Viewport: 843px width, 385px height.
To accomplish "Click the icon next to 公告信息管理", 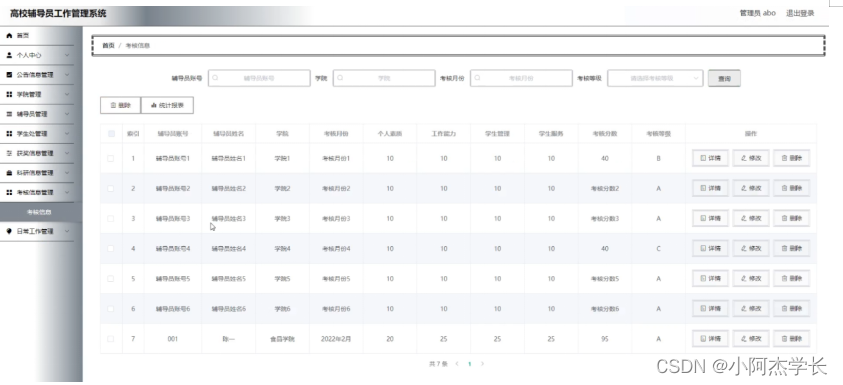I will [x=9, y=75].
